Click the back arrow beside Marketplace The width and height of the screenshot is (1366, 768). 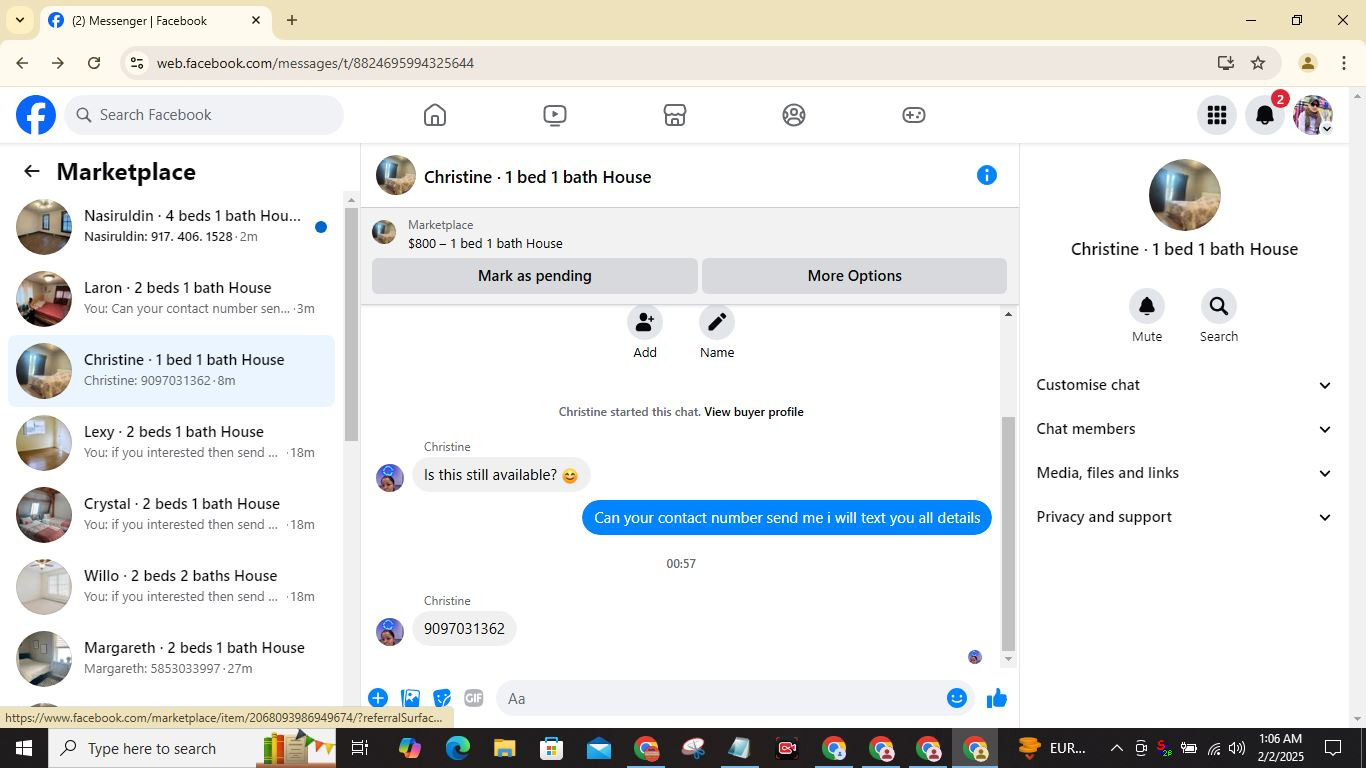[x=32, y=171]
